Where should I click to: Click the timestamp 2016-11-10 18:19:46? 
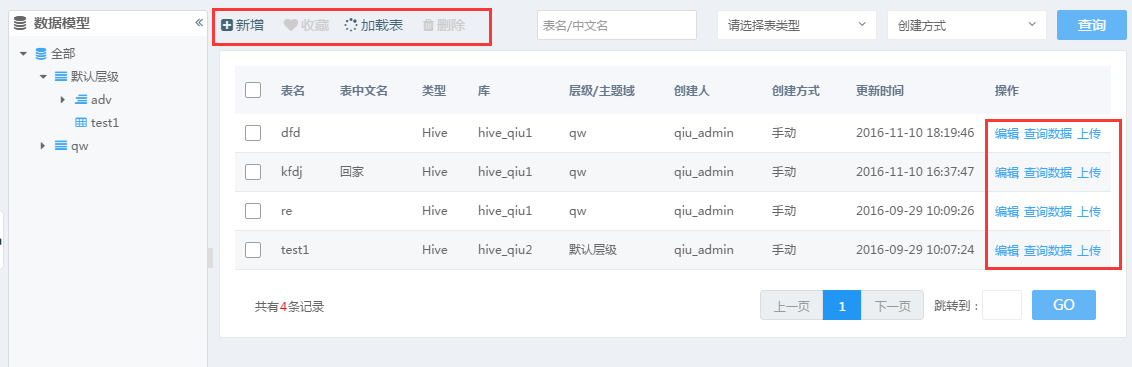click(x=915, y=133)
